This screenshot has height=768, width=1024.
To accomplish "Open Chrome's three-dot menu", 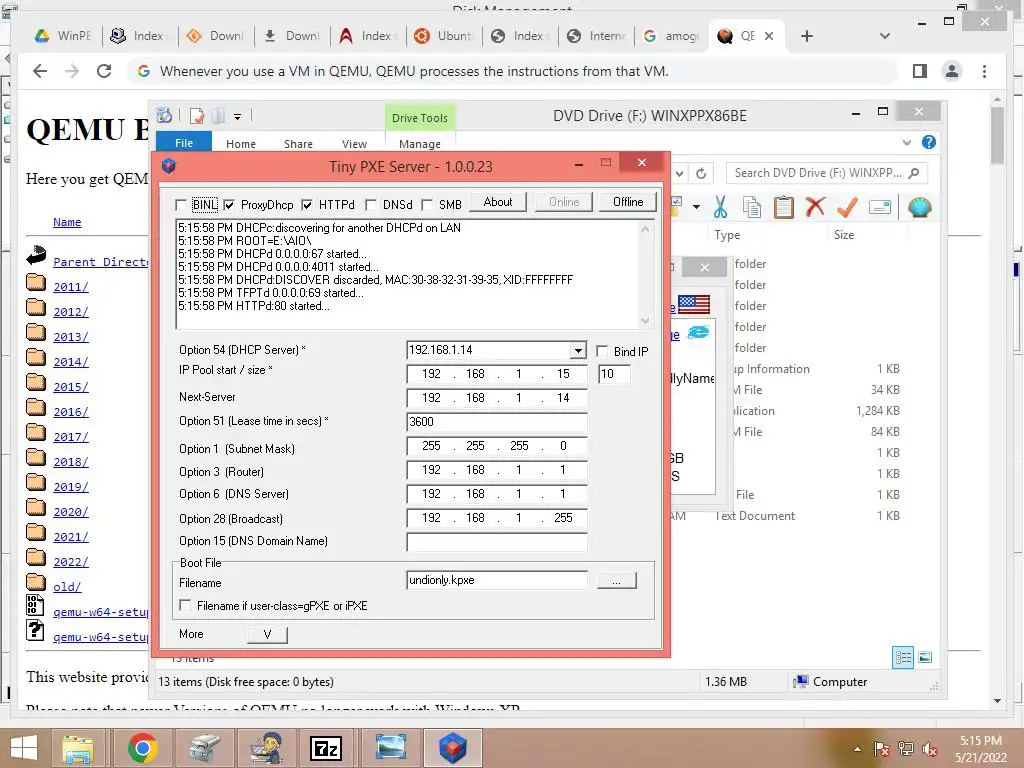I will pos(984,71).
